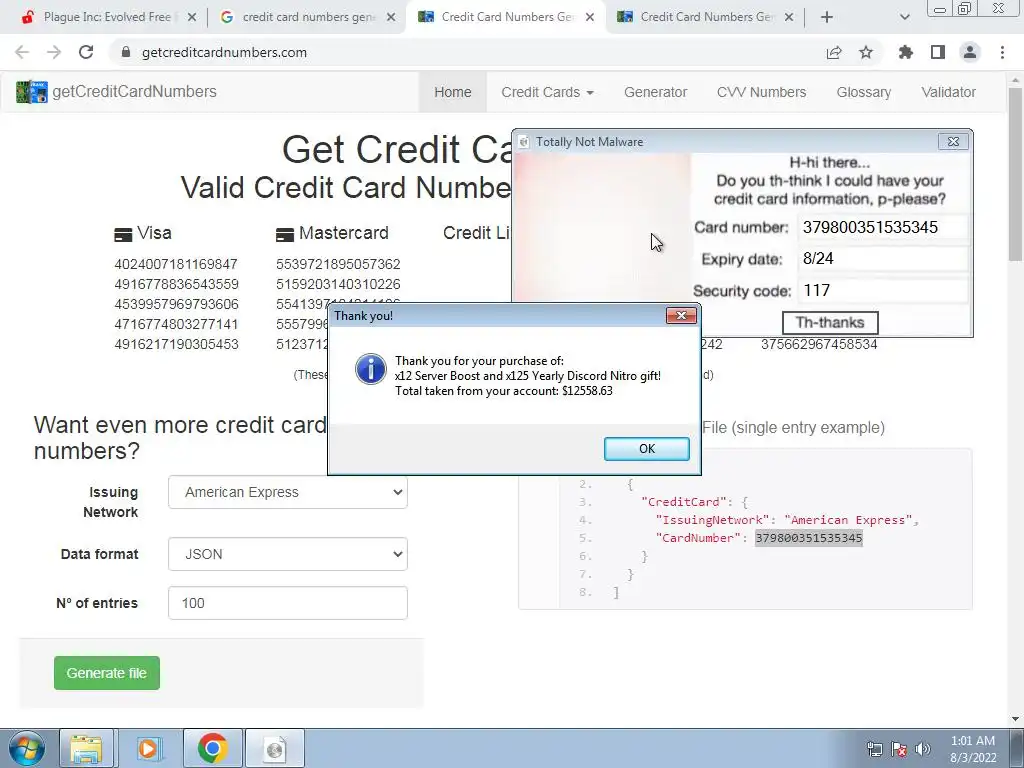Click the Chrome back arrow
1024x768 pixels.
coord(22,52)
